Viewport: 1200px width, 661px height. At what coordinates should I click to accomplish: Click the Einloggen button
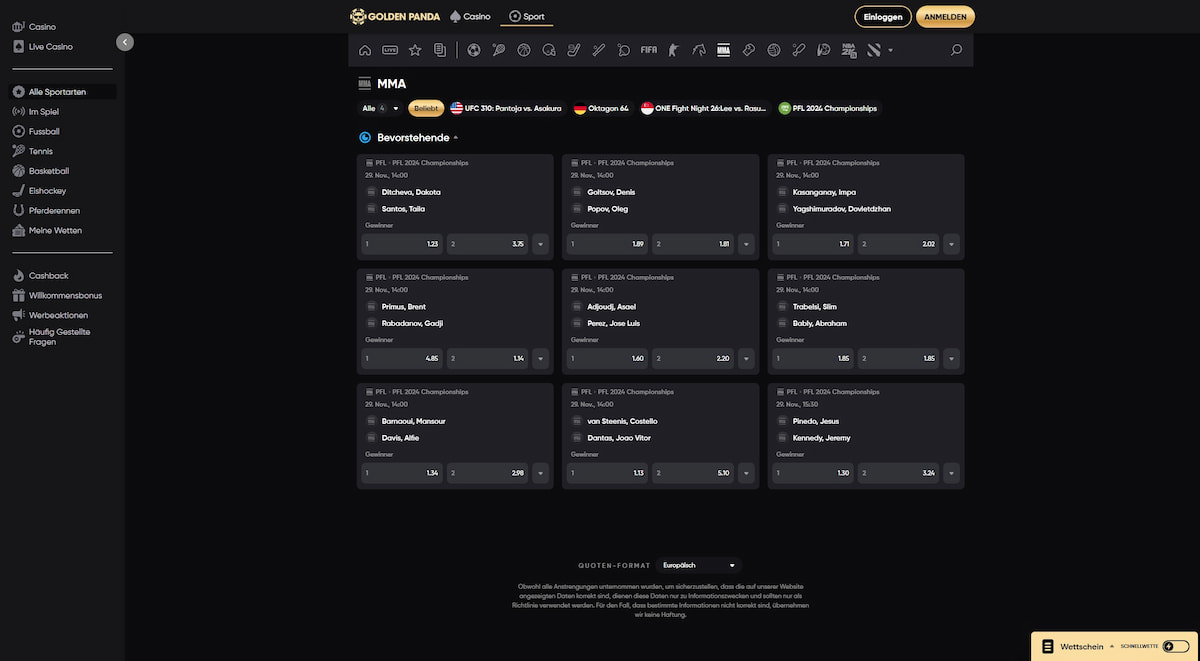pos(883,17)
